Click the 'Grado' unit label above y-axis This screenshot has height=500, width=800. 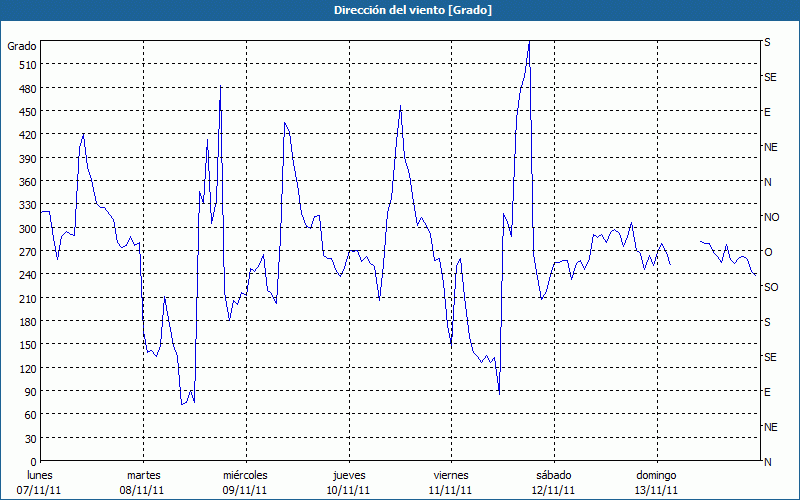(x=22, y=46)
